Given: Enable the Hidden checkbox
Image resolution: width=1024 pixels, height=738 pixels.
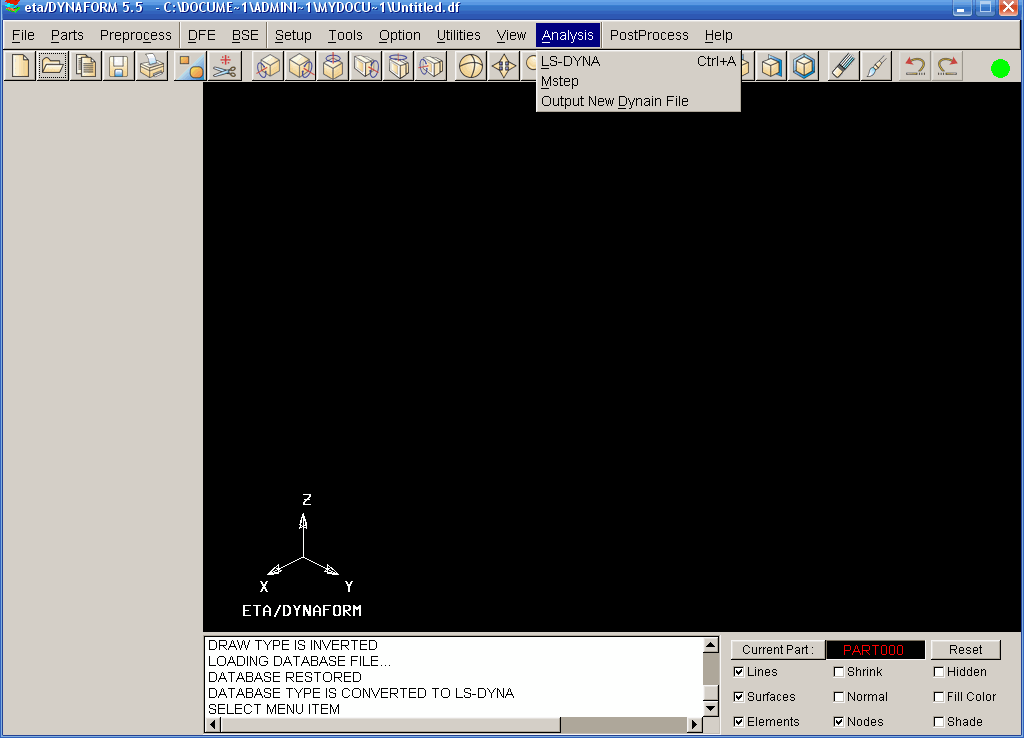Looking at the screenshot, I should [x=938, y=672].
